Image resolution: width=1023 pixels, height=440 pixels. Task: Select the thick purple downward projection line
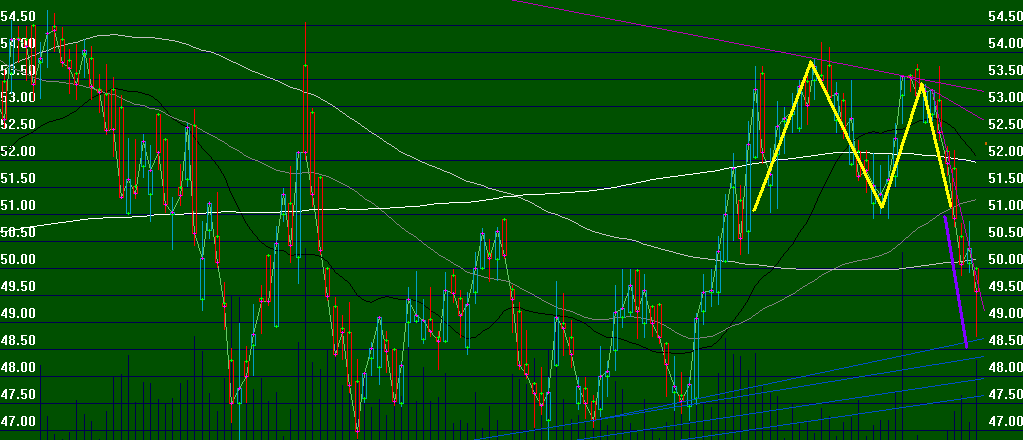tap(956, 282)
